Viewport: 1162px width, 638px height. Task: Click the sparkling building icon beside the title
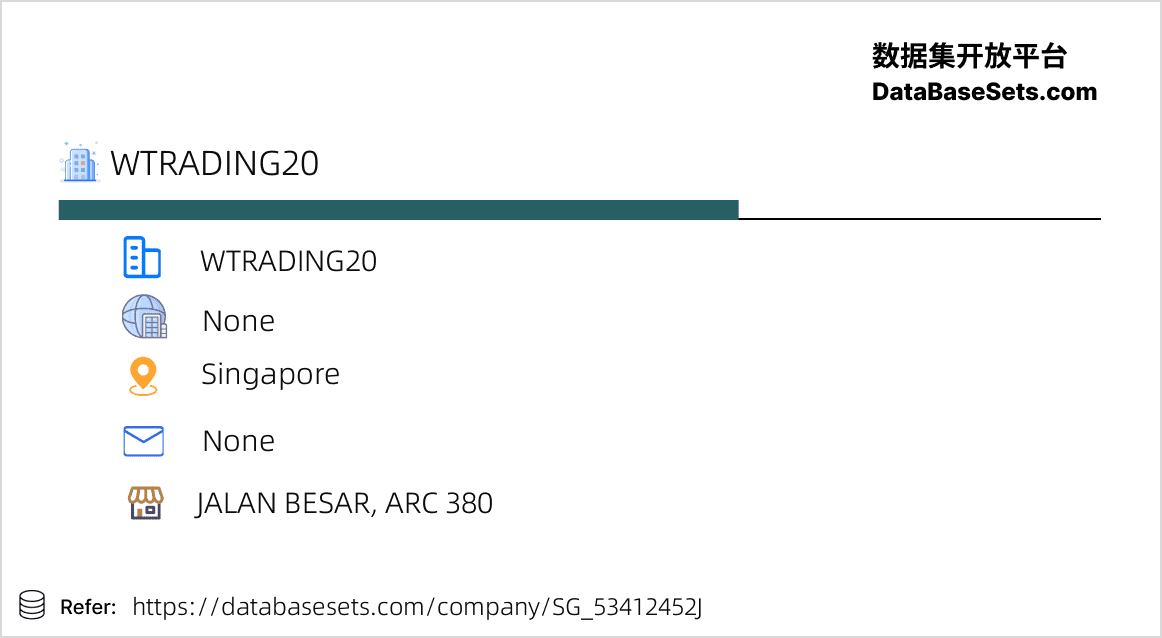pyautogui.click(x=79, y=162)
